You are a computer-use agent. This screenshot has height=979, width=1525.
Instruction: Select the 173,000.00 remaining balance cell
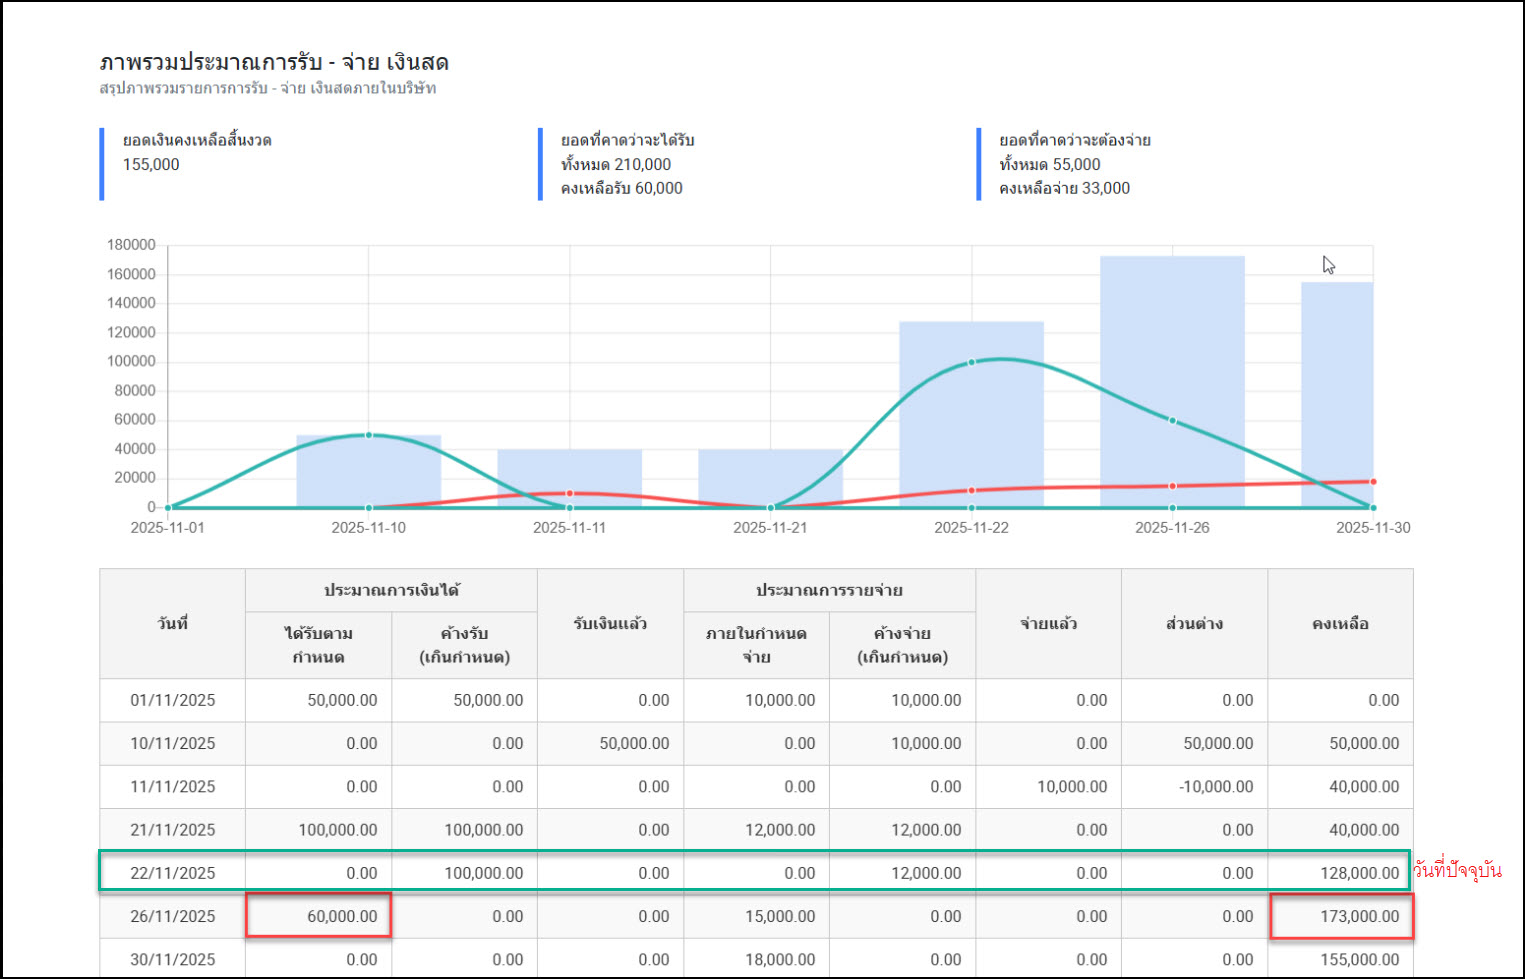(x=1341, y=916)
